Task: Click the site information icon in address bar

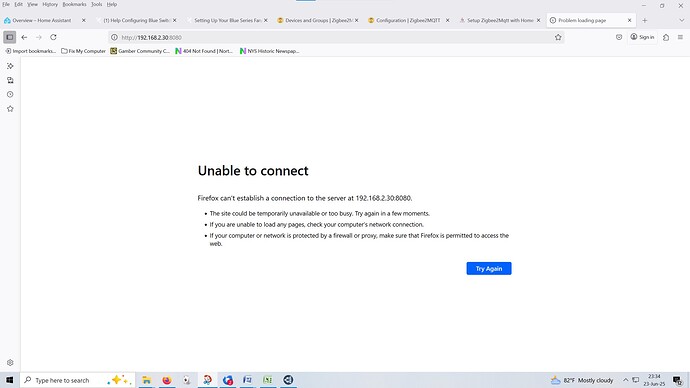Action: (x=114, y=37)
